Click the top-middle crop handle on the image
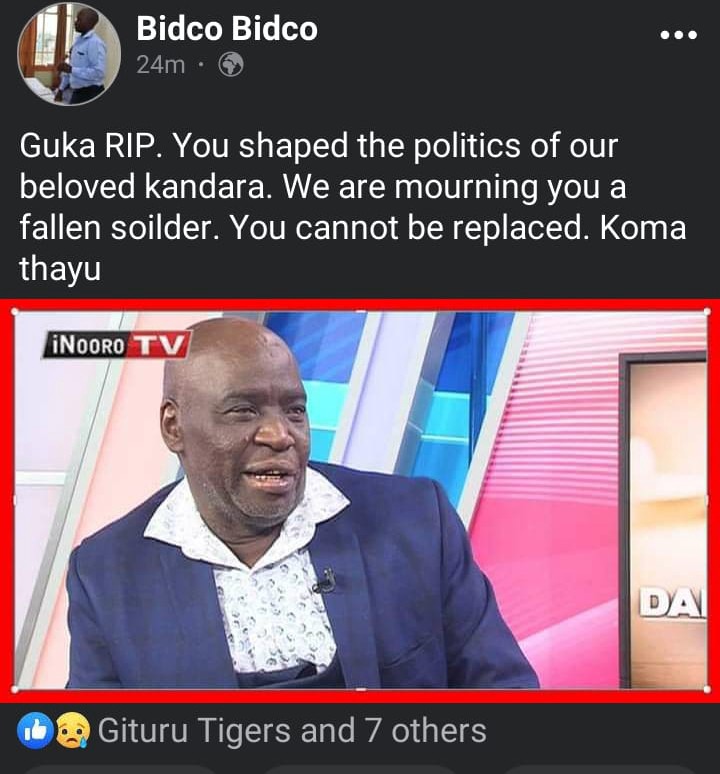This screenshot has height=774, width=720. (x=361, y=311)
